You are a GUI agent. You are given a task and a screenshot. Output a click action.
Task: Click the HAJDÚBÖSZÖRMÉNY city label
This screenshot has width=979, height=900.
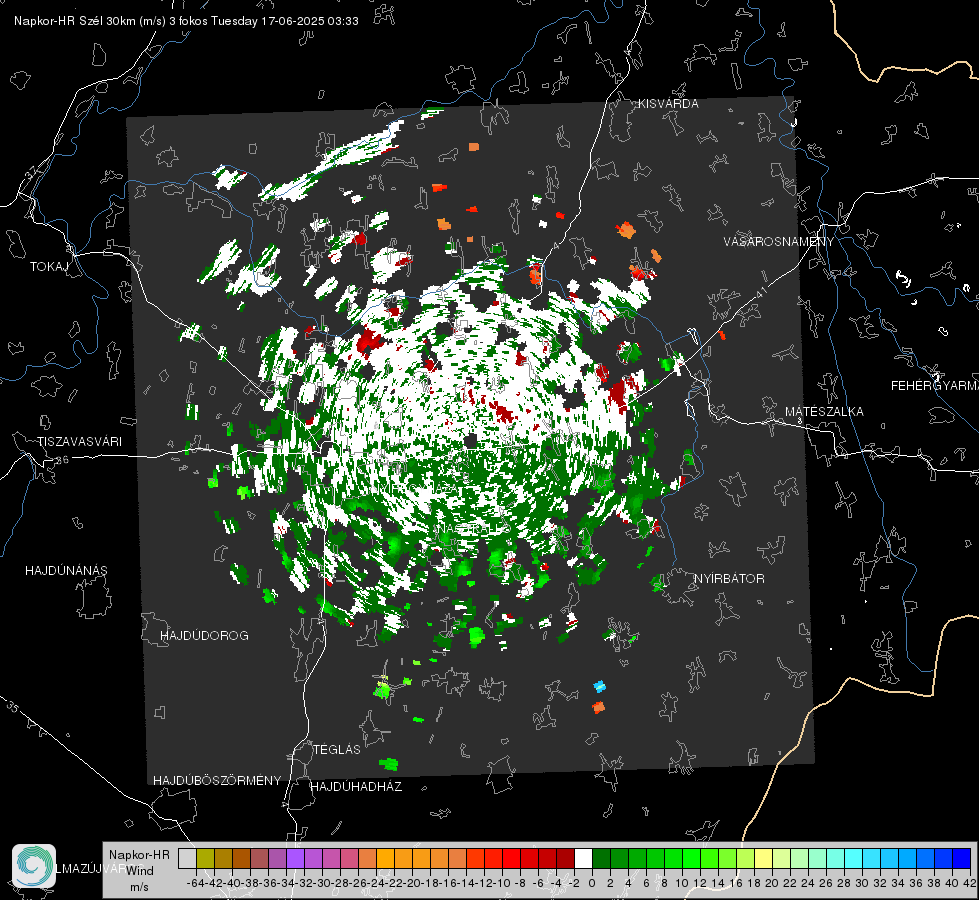click(x=217, y=781)
